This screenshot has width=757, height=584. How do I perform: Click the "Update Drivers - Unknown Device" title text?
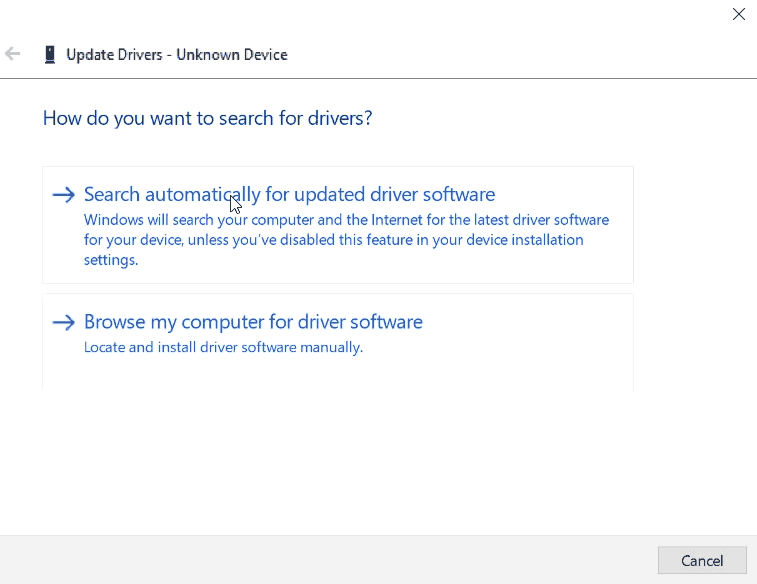tap(177, 55)
